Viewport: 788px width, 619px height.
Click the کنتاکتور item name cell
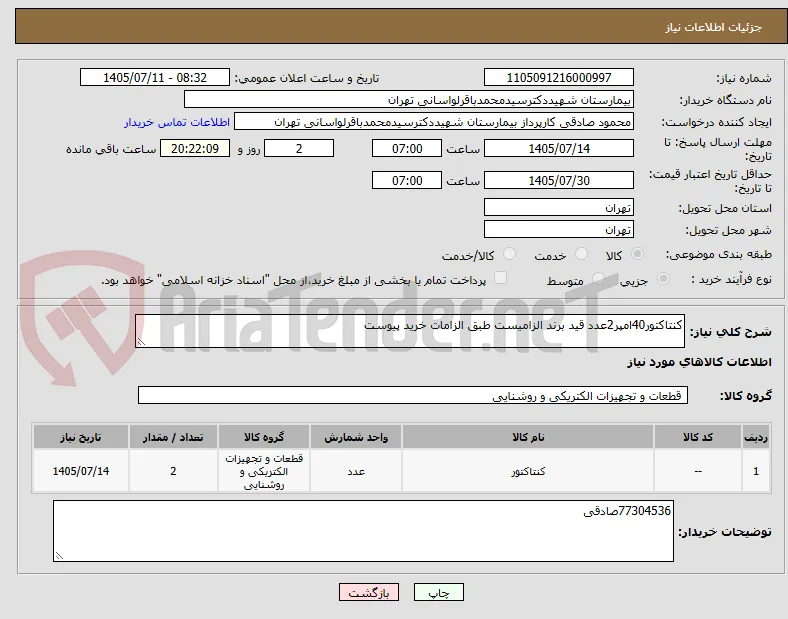click(528, 471)
